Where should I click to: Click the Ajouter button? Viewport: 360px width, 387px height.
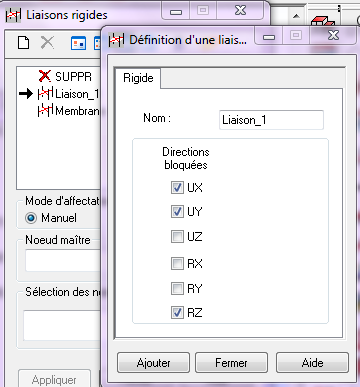click(153, 363)
